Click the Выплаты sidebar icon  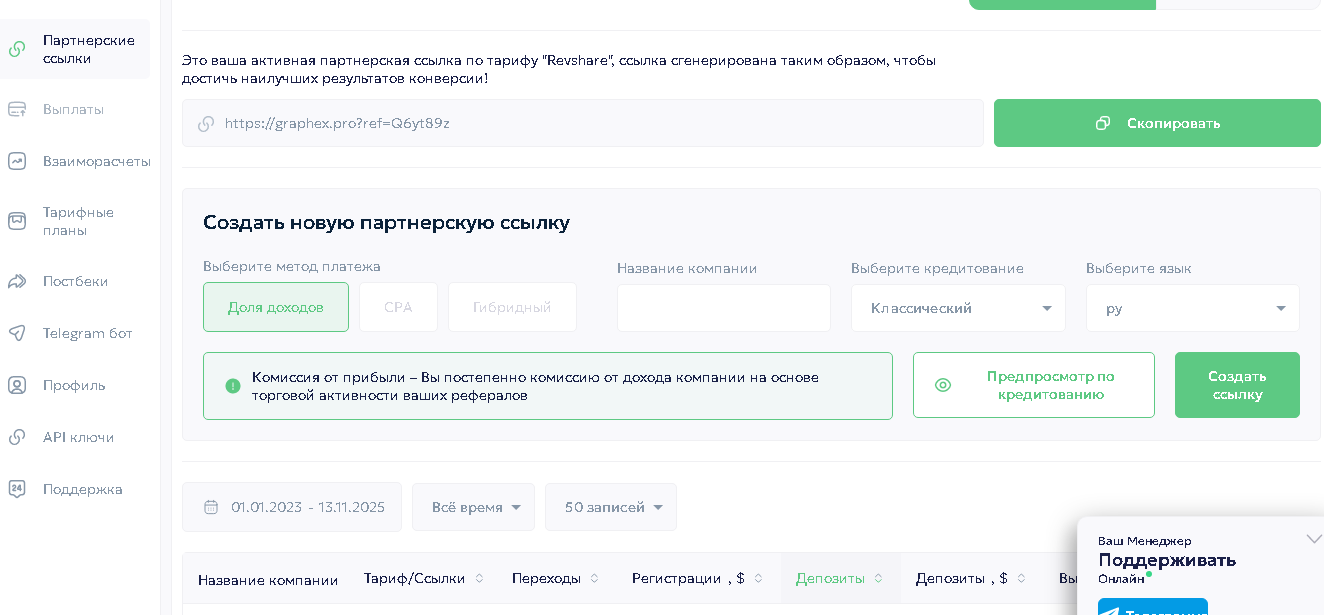click(x=17, y=109)
